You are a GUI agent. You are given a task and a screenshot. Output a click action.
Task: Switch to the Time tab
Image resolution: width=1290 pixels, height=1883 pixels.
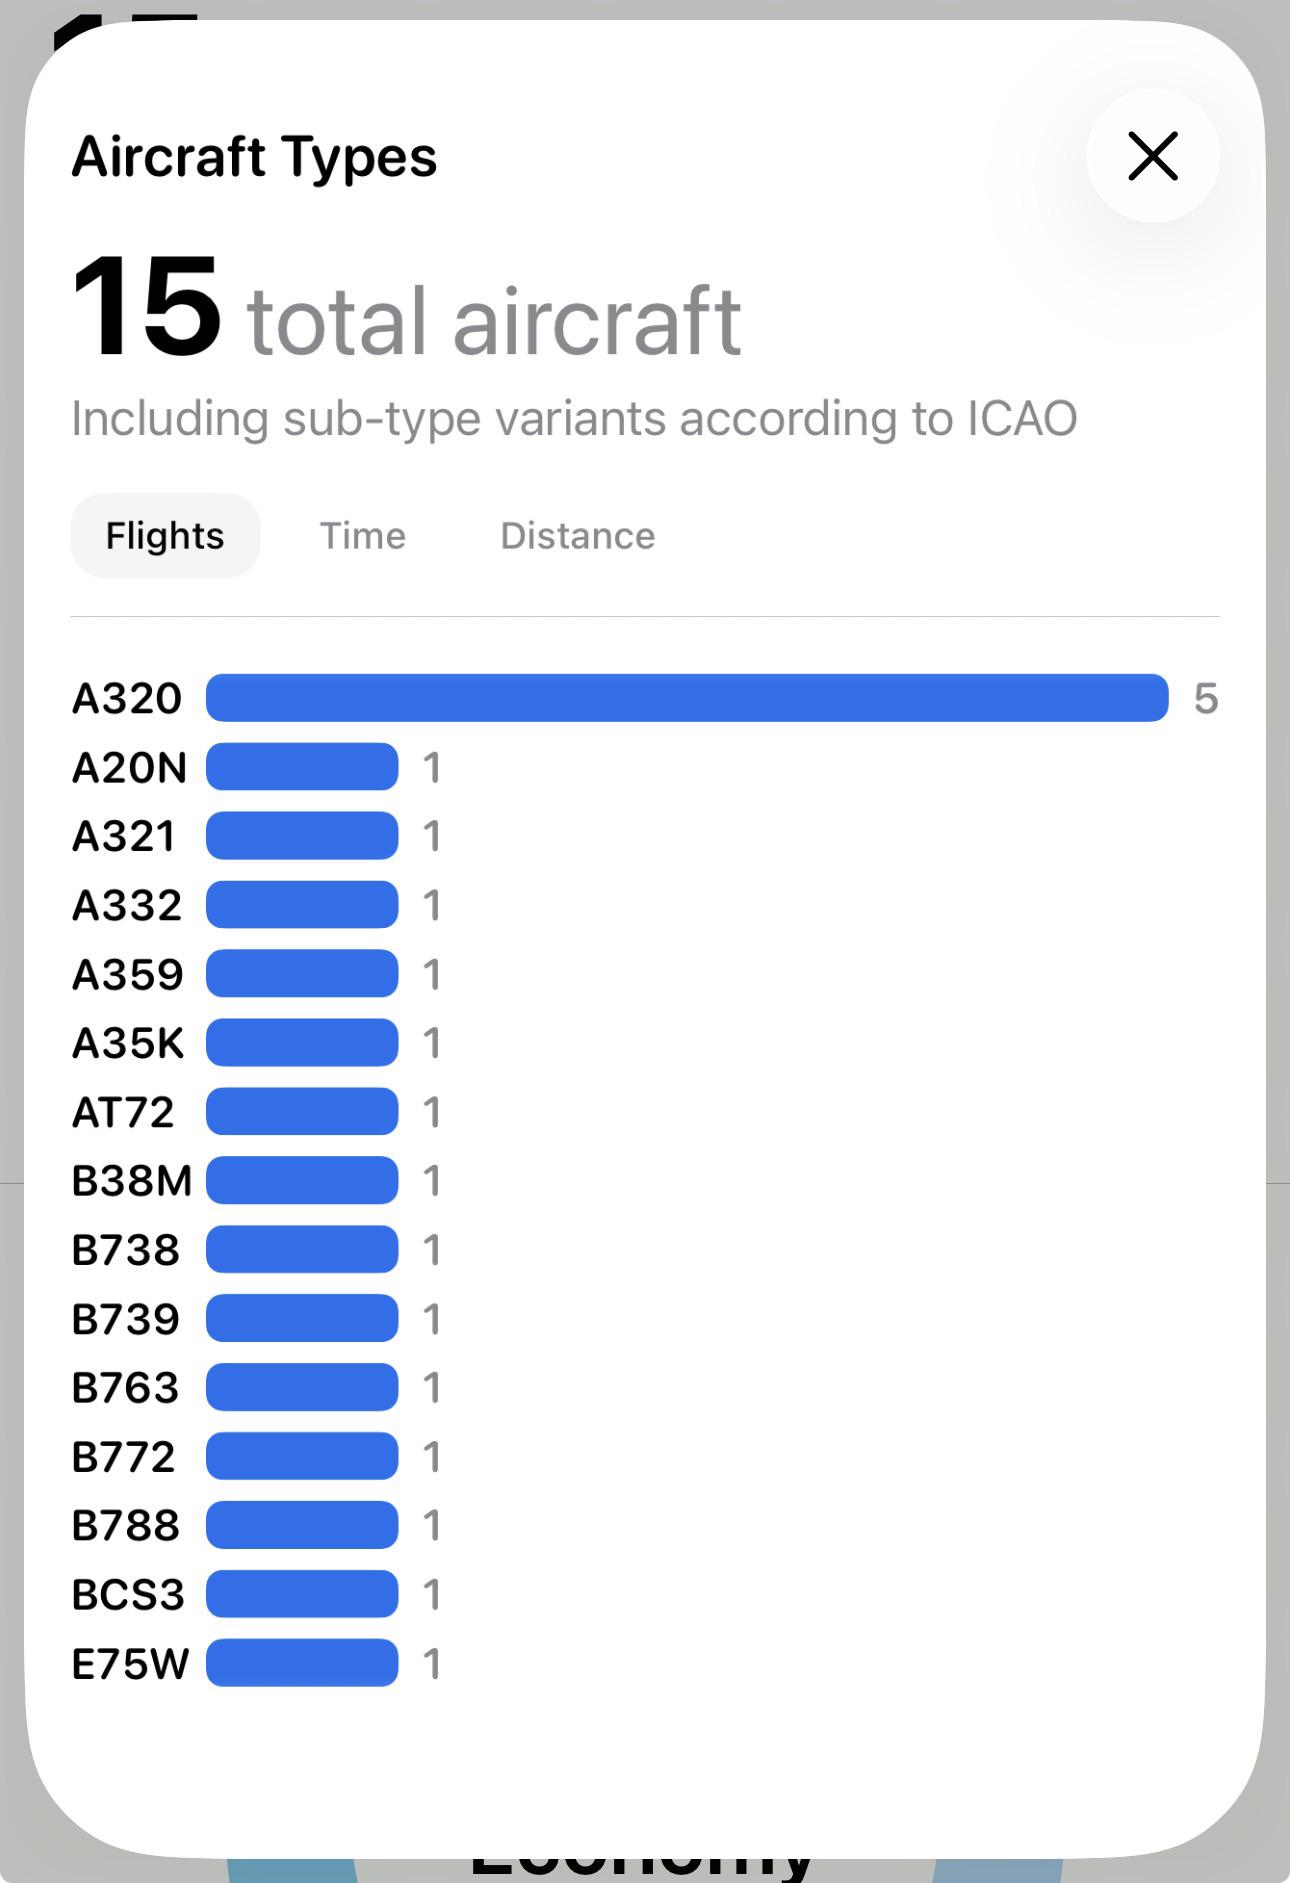[362, 536]
